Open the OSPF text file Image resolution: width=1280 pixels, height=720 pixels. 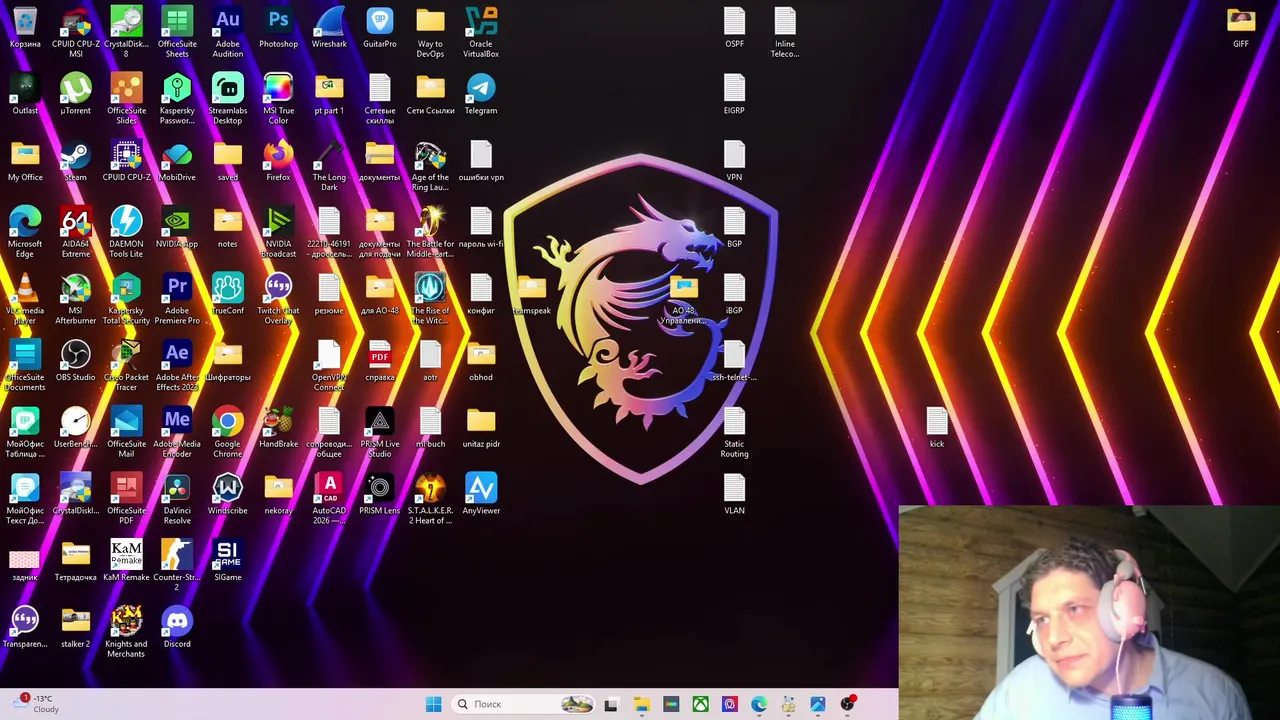pos(734,28)
